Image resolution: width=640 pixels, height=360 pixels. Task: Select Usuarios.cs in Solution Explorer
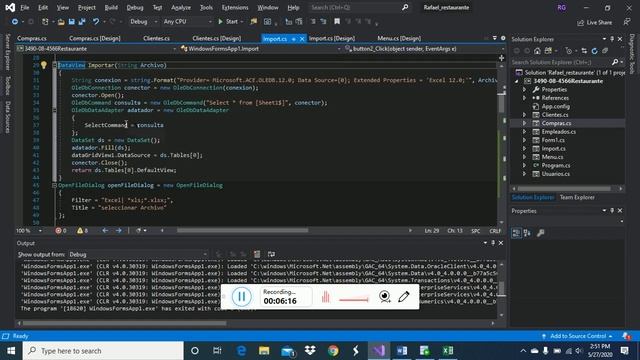click(556, 174)
